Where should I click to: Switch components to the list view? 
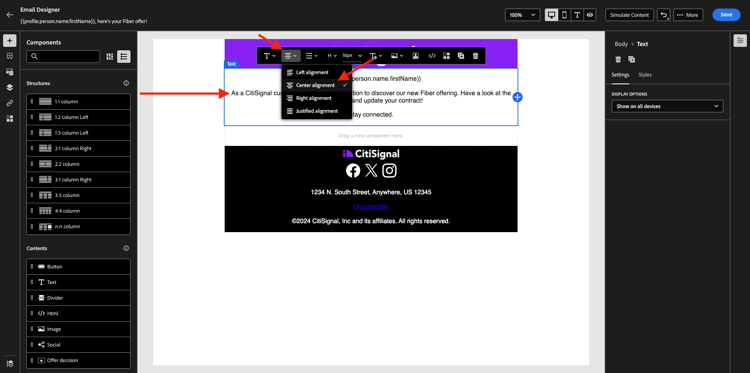(x=124, y=56)
